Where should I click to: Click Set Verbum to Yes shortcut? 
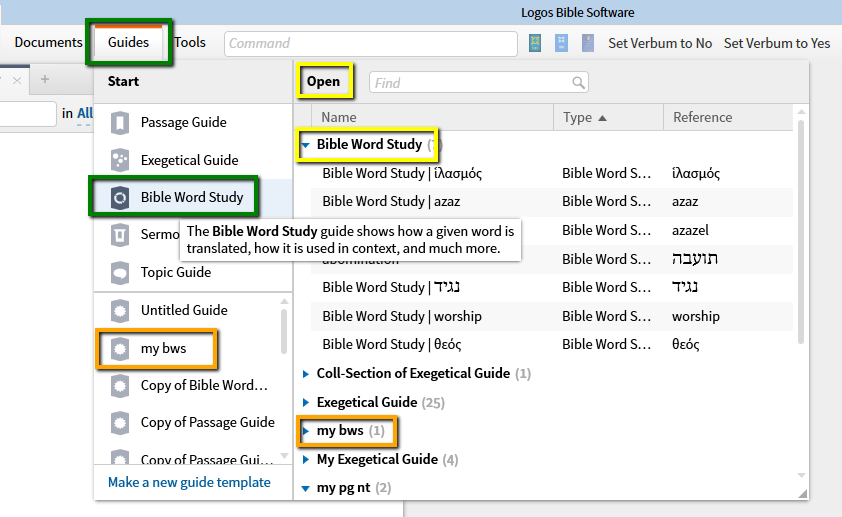(776, 43)
